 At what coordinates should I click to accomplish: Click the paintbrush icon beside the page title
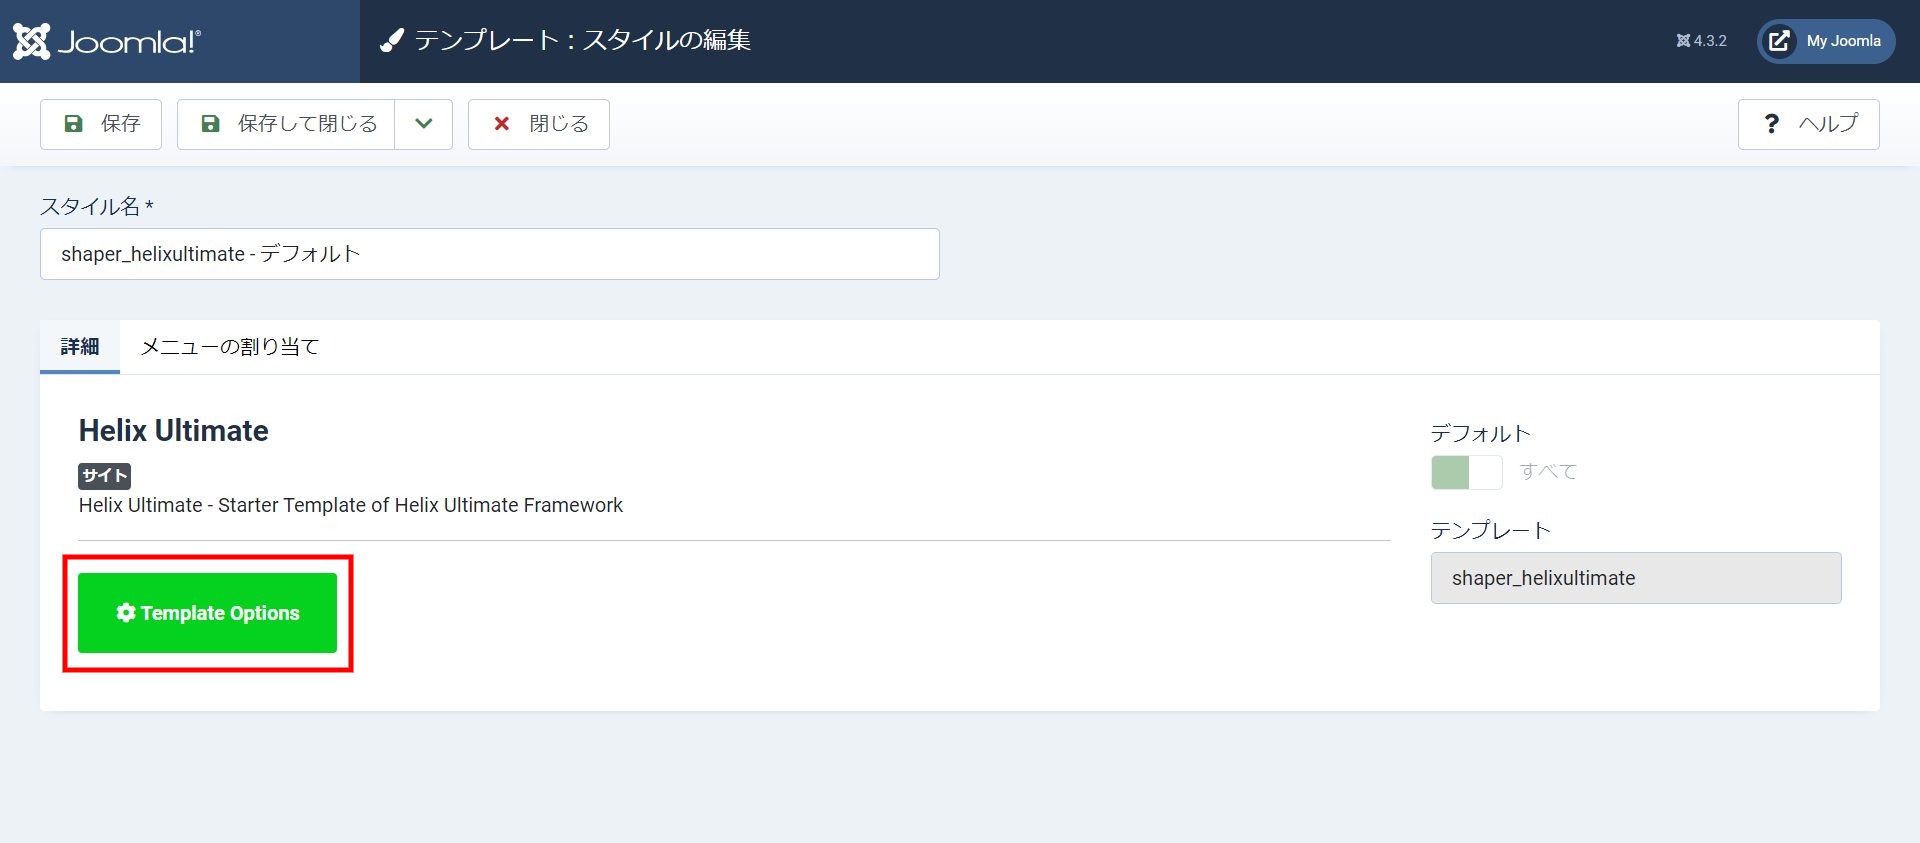click(392, 41)
